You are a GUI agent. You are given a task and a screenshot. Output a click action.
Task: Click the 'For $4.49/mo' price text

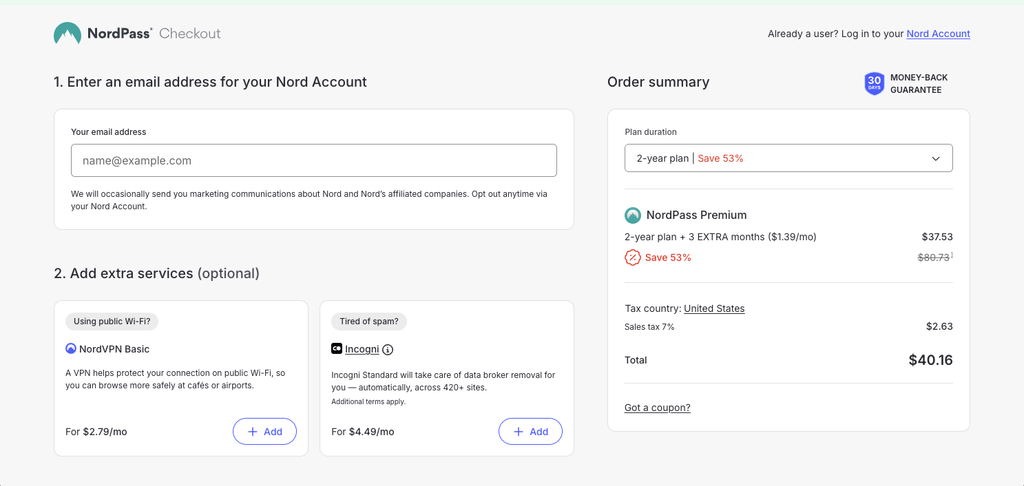pyautogui.click(x=362, y=432)
